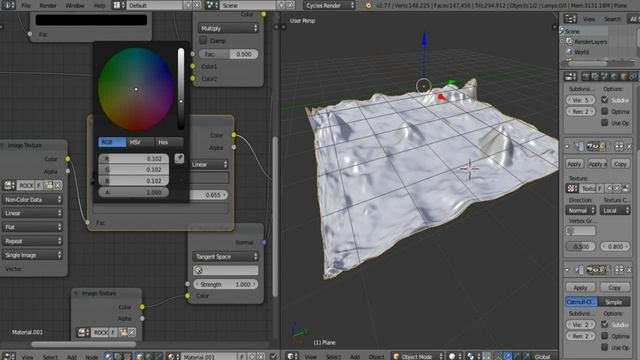The image size is (640, 360).
Task: Select shader node tree type icon
Action: 108,356
